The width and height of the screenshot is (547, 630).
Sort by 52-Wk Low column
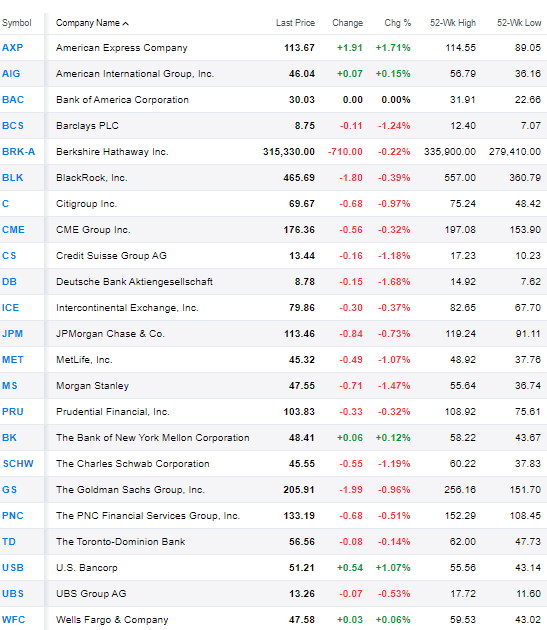[x=519, y=23]
